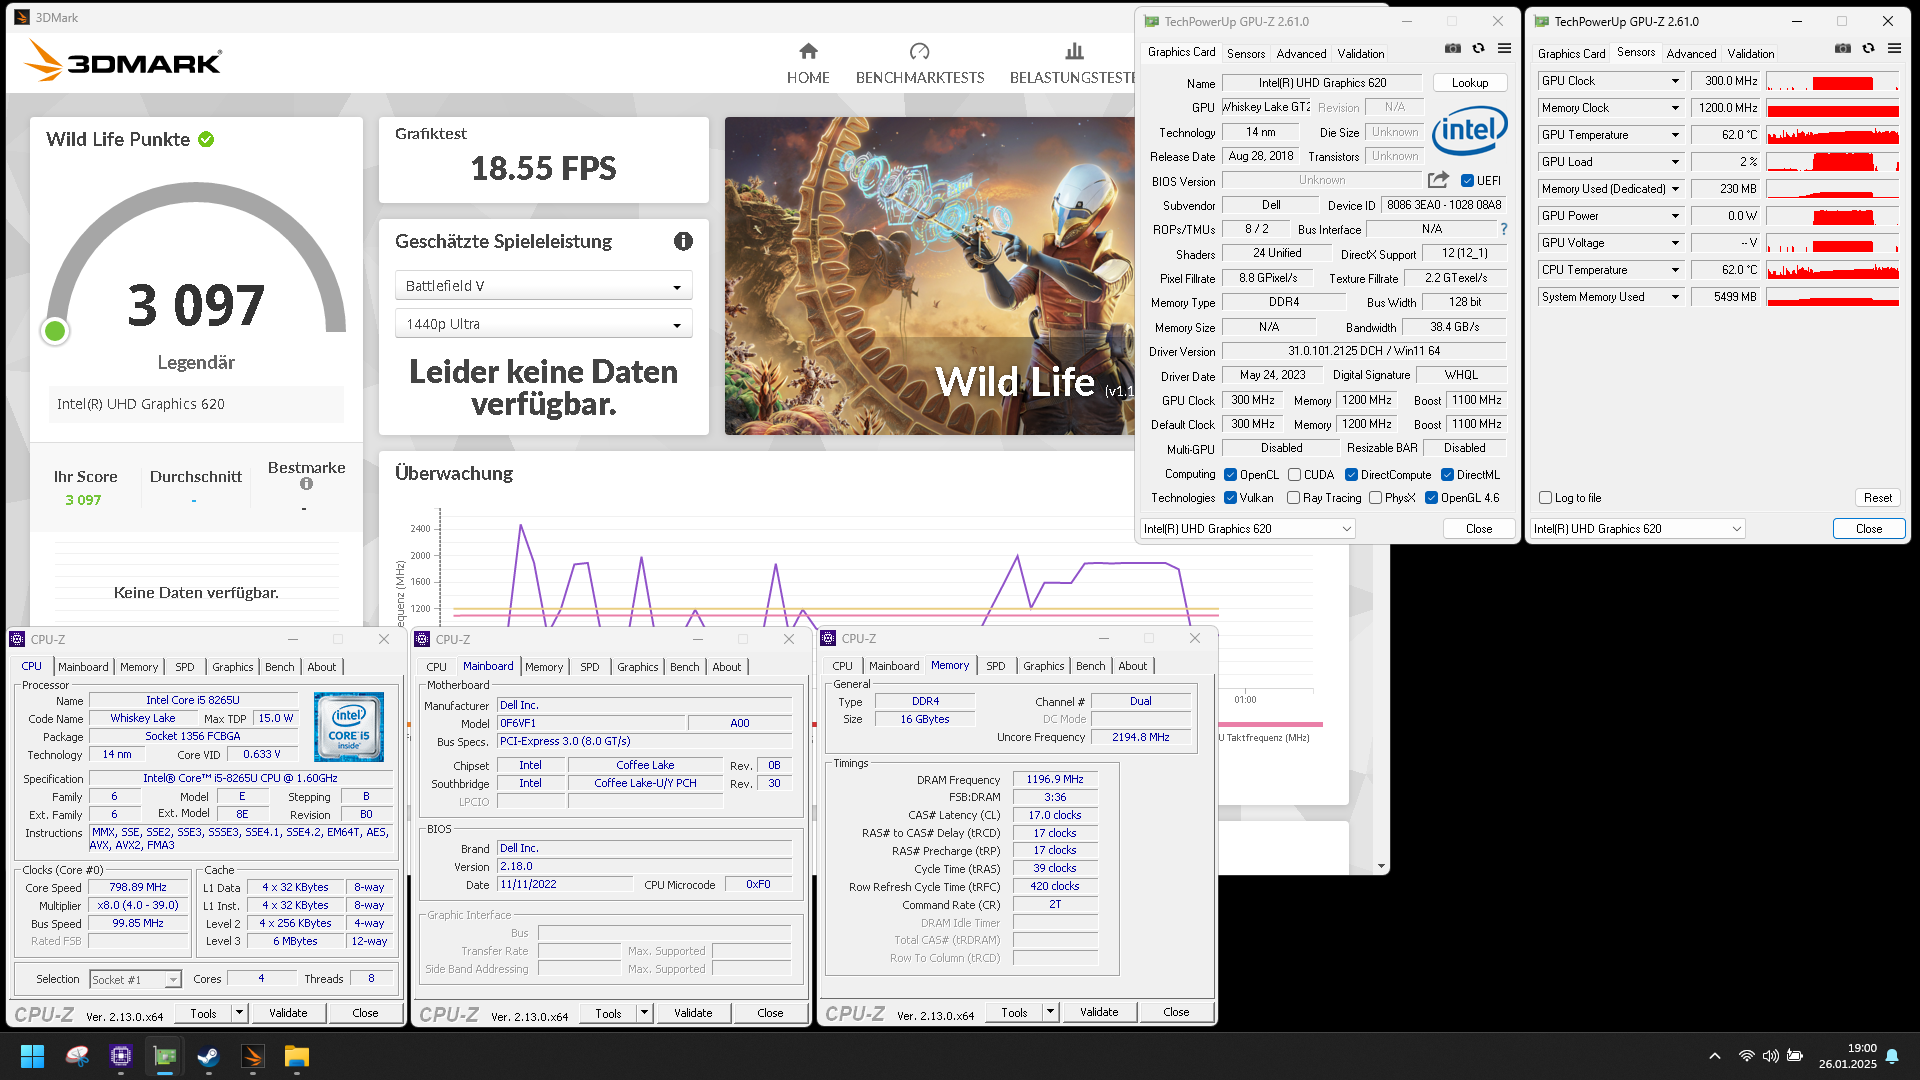1920x1080 pixels.
Task: Expand GPU Clock sensor dropdown
Action: [1675, 81]
